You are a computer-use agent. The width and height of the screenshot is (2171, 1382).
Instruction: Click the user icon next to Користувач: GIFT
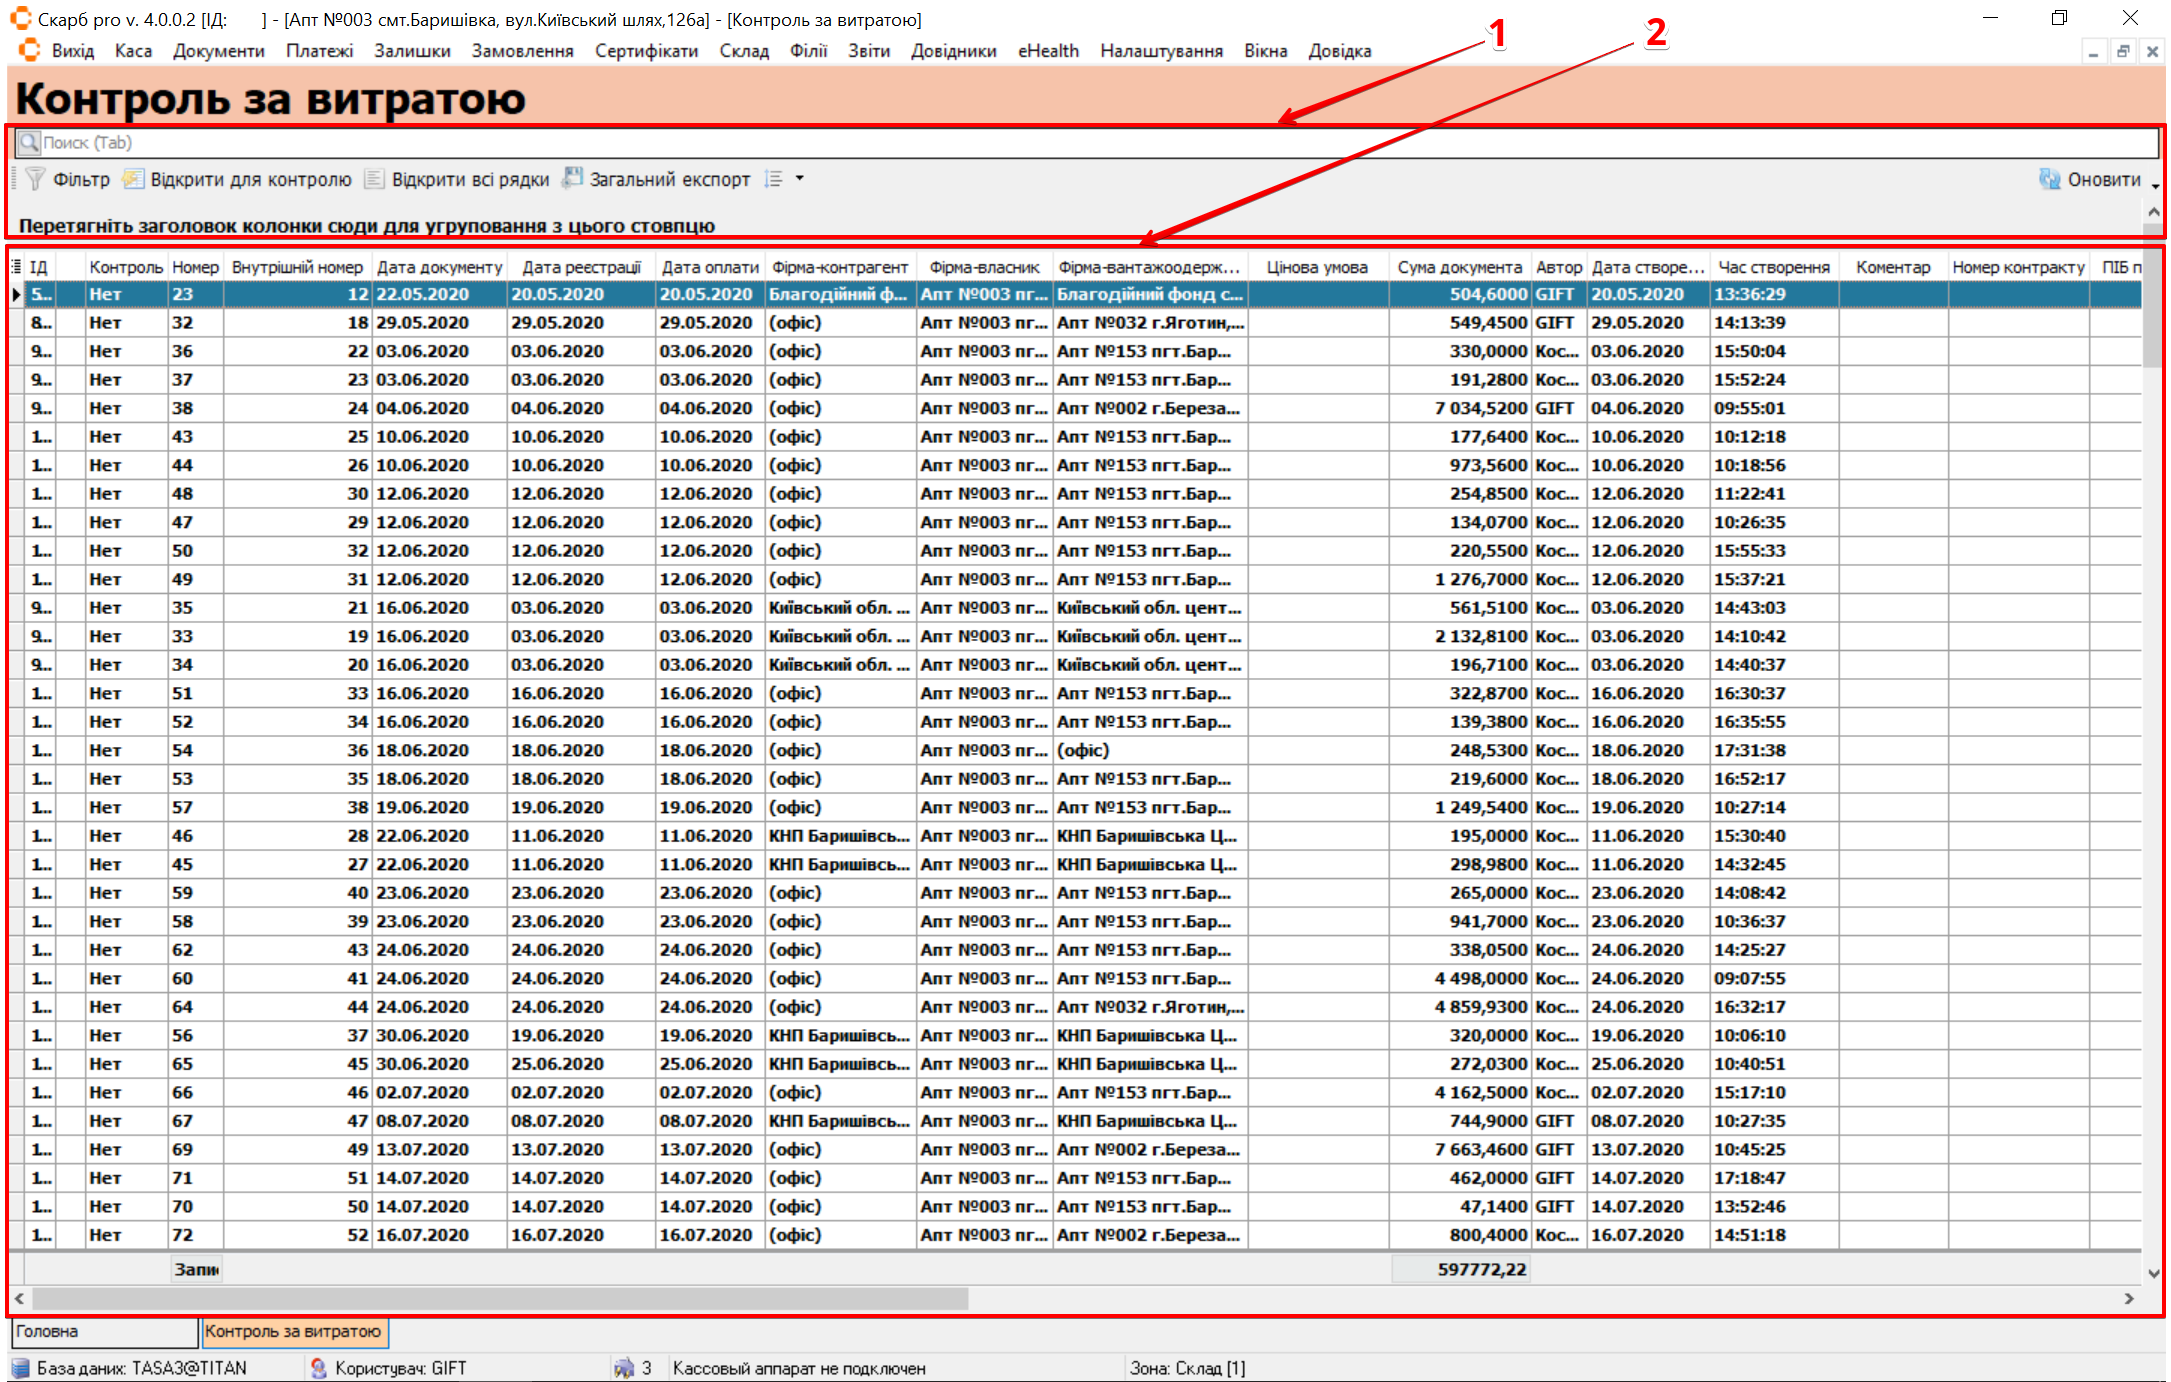pyautogui.click(x=318, y=1368)
